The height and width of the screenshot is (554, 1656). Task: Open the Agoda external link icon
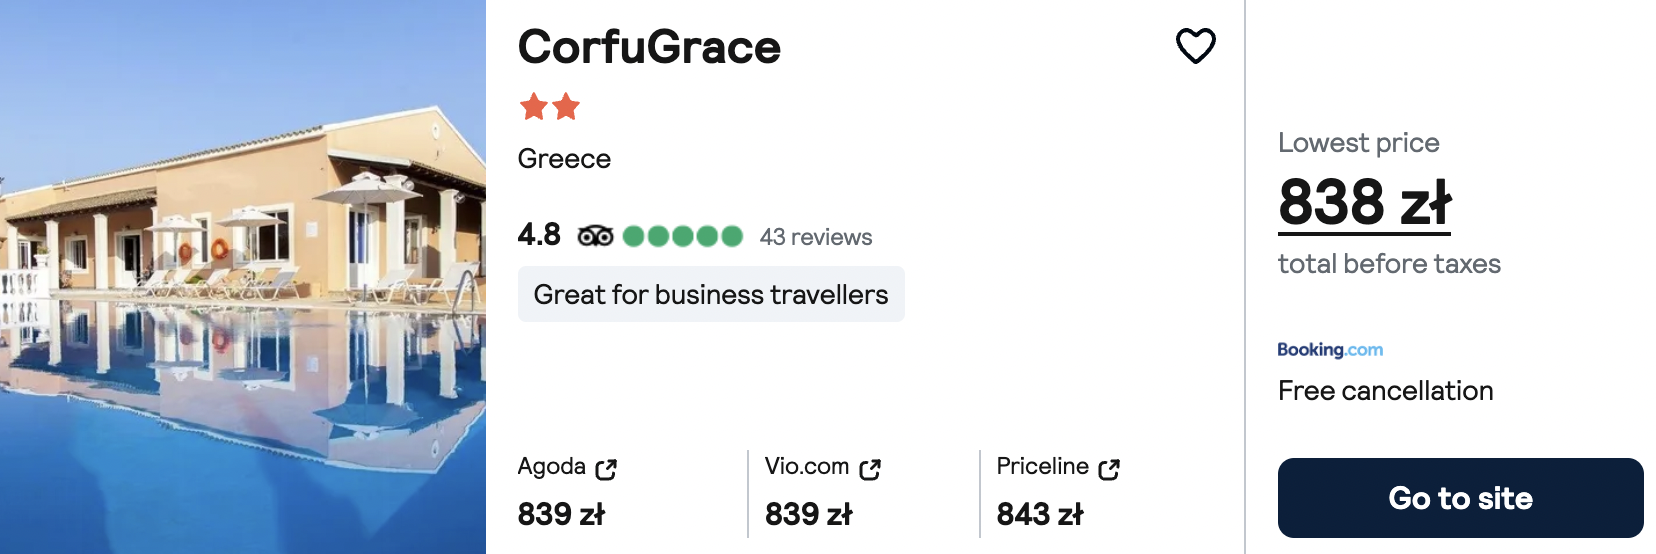click(x=606, y=468)
